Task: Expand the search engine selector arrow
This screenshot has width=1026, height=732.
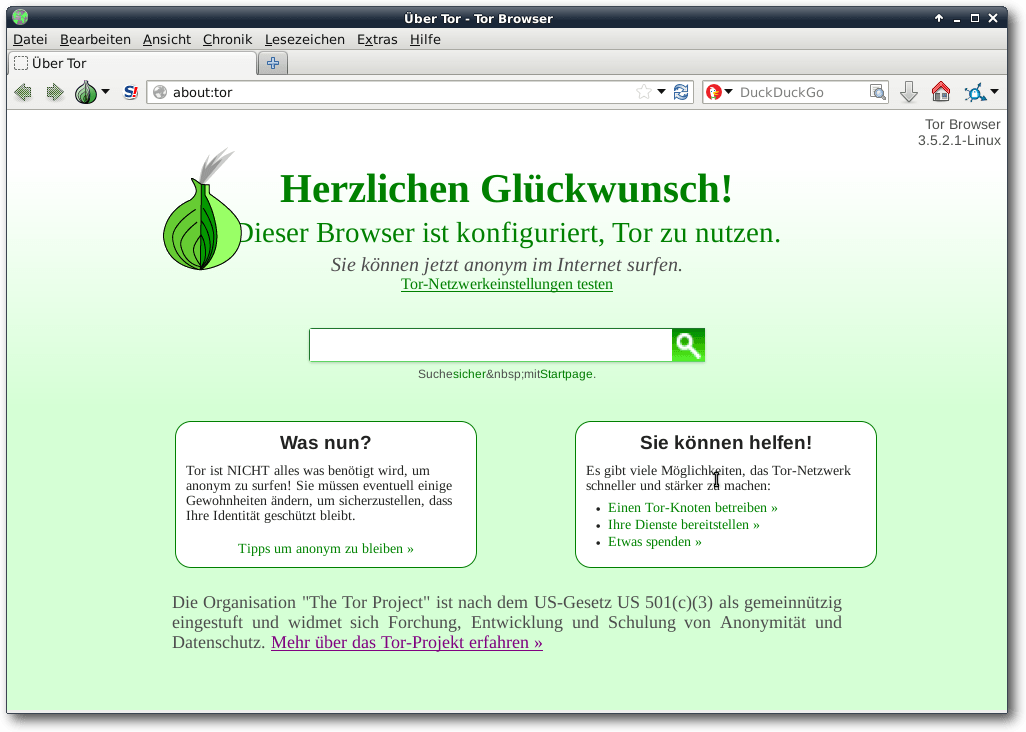Action: [x=728, y=92]
